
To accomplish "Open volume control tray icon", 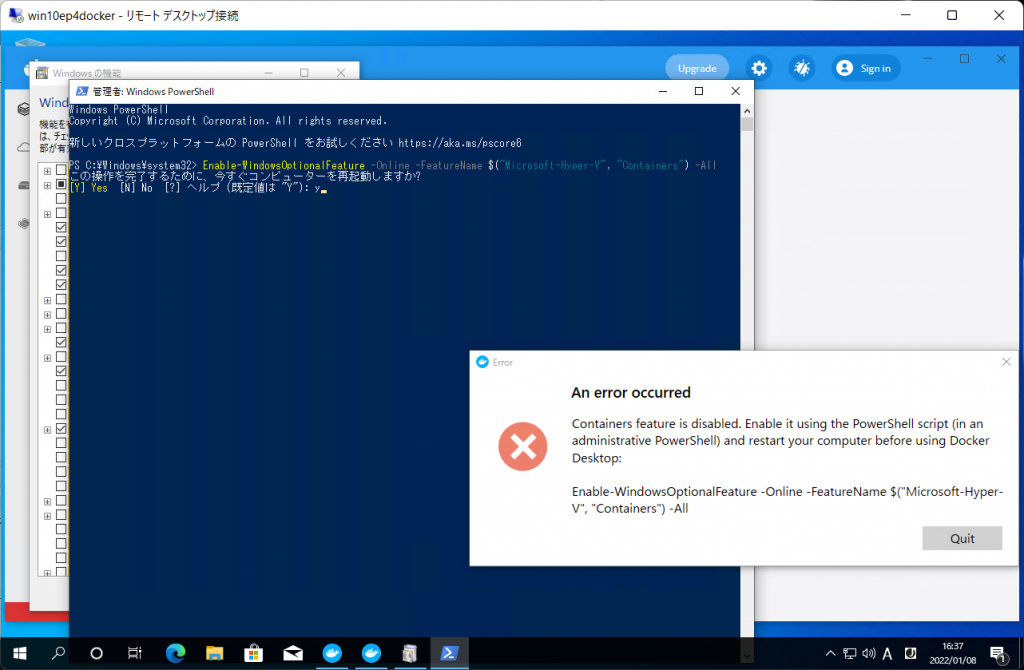I will (x=869, y=653).
